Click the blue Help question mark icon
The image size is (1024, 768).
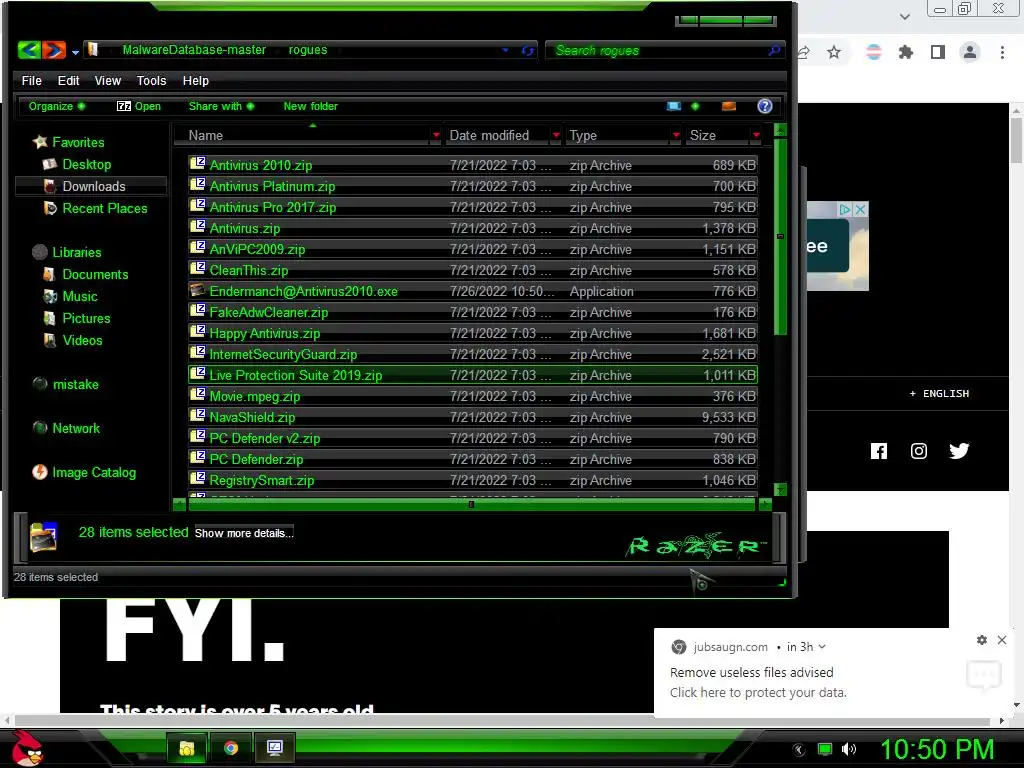(765, 106)
